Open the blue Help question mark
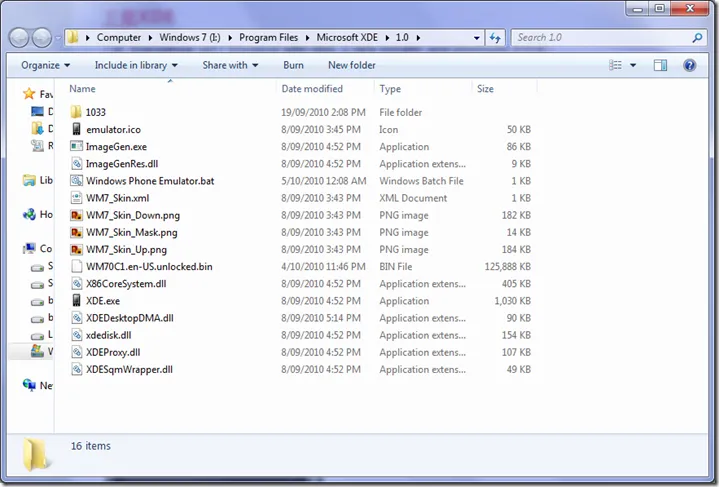The width and height of the screenshot is (719, 487). click(x=689, y=65)
